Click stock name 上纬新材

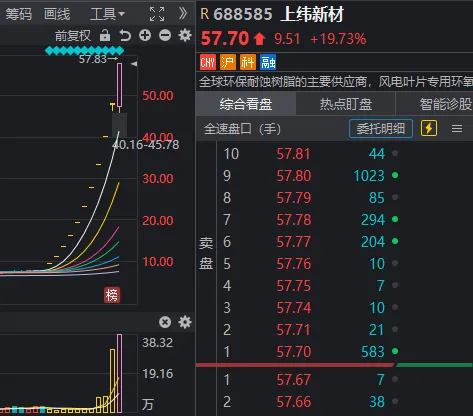(x=312, y=14)
